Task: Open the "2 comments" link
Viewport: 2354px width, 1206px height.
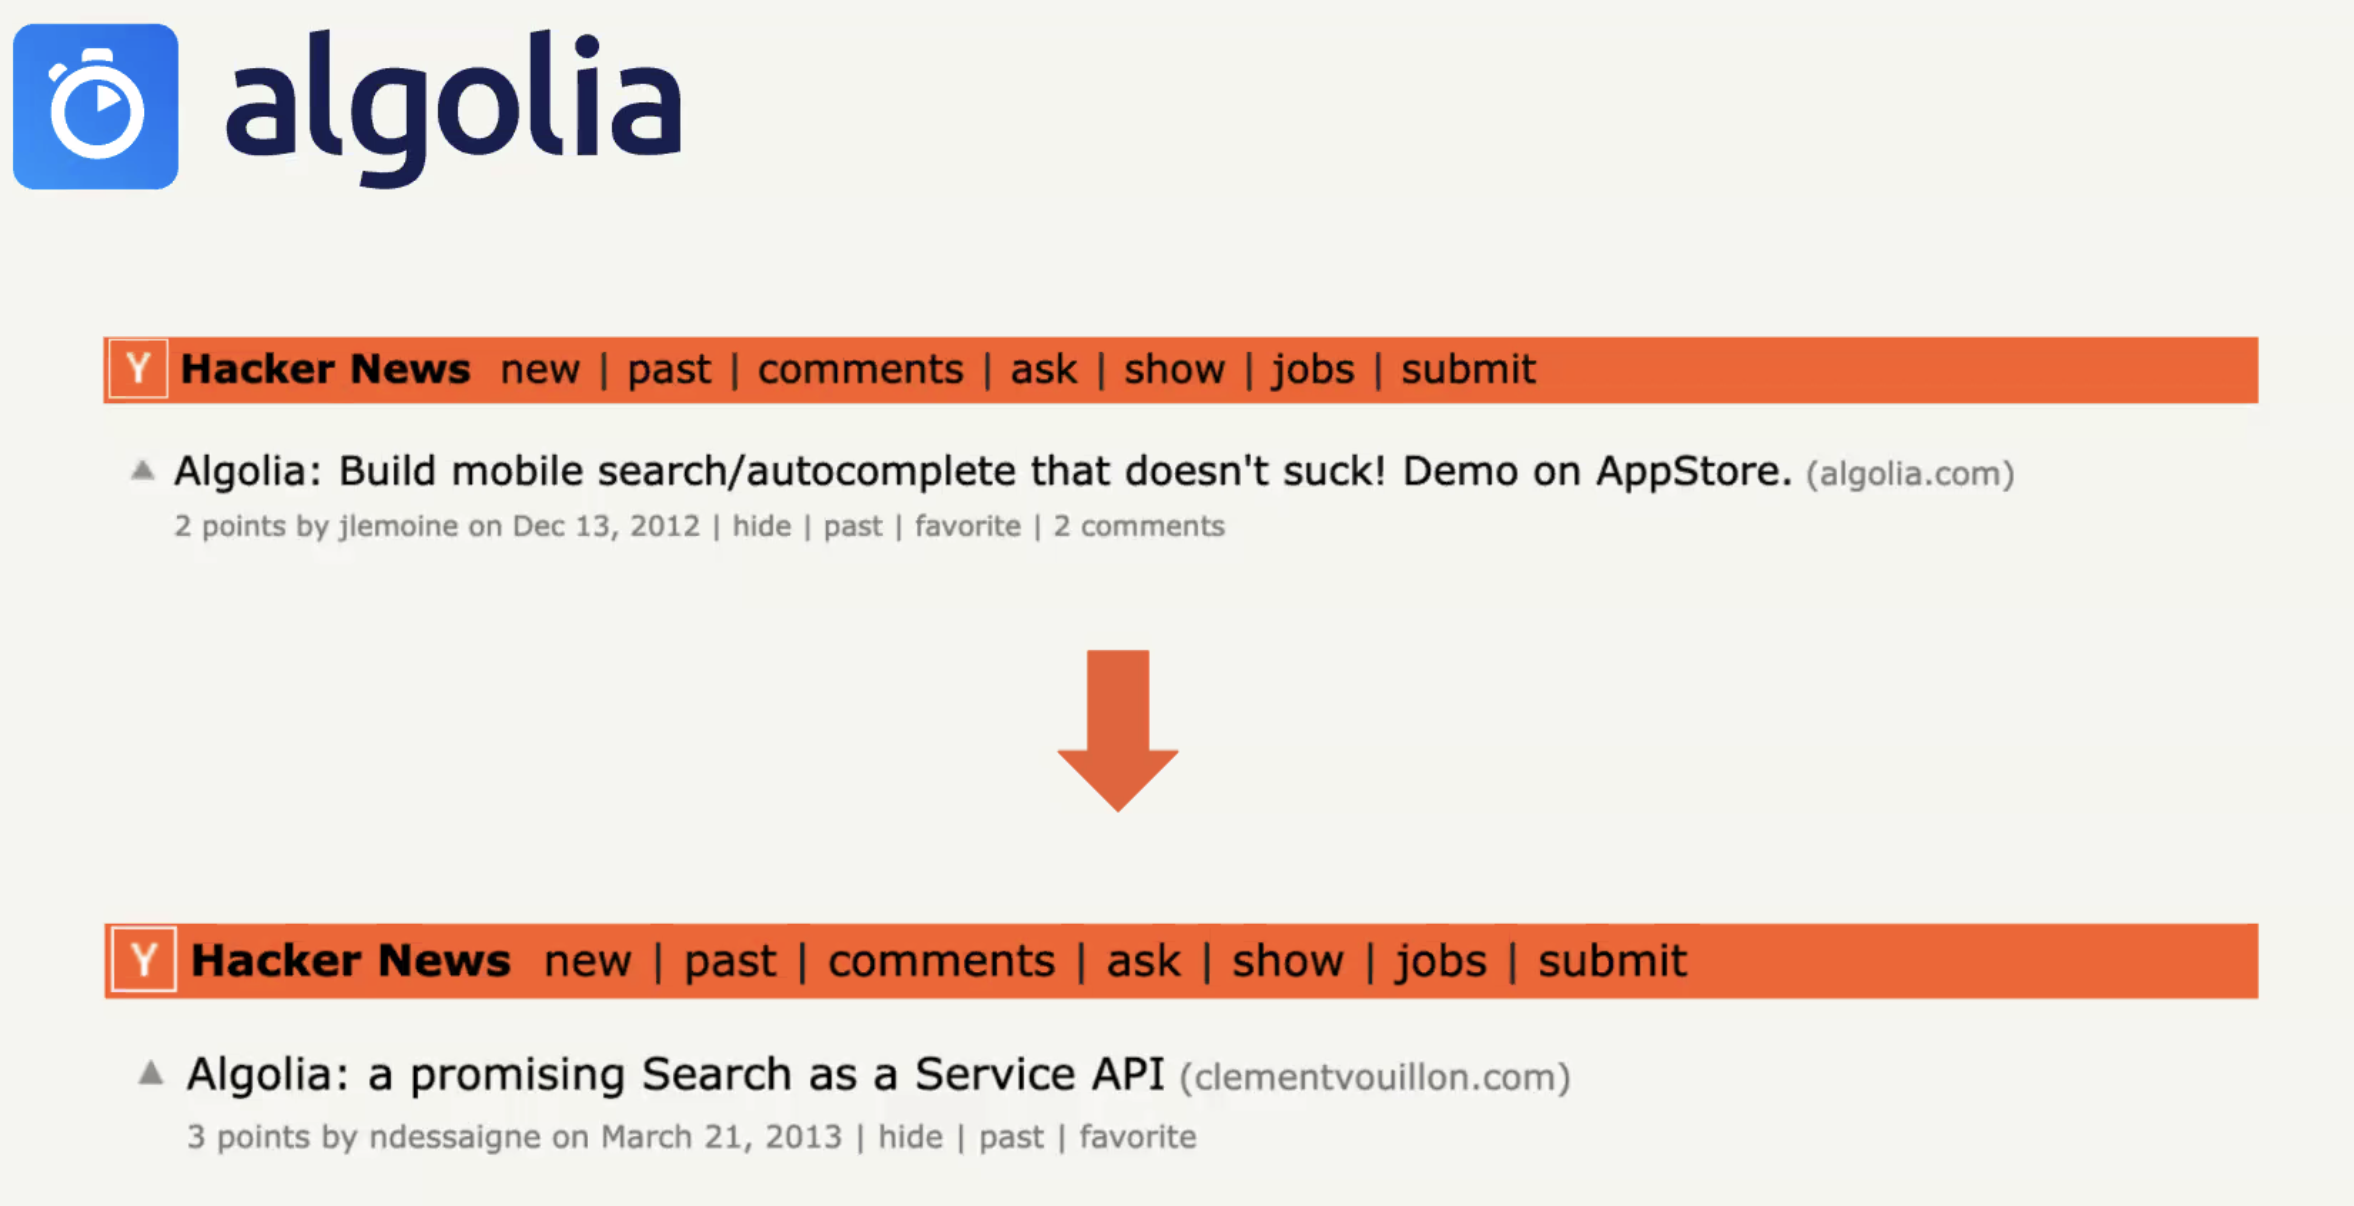Action: [x=1138, y=526]
